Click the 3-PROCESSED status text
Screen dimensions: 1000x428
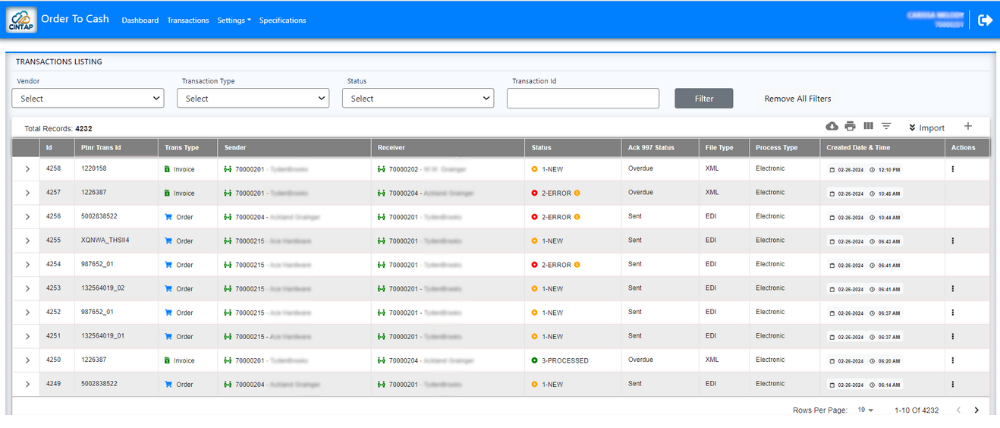(565, 360)
